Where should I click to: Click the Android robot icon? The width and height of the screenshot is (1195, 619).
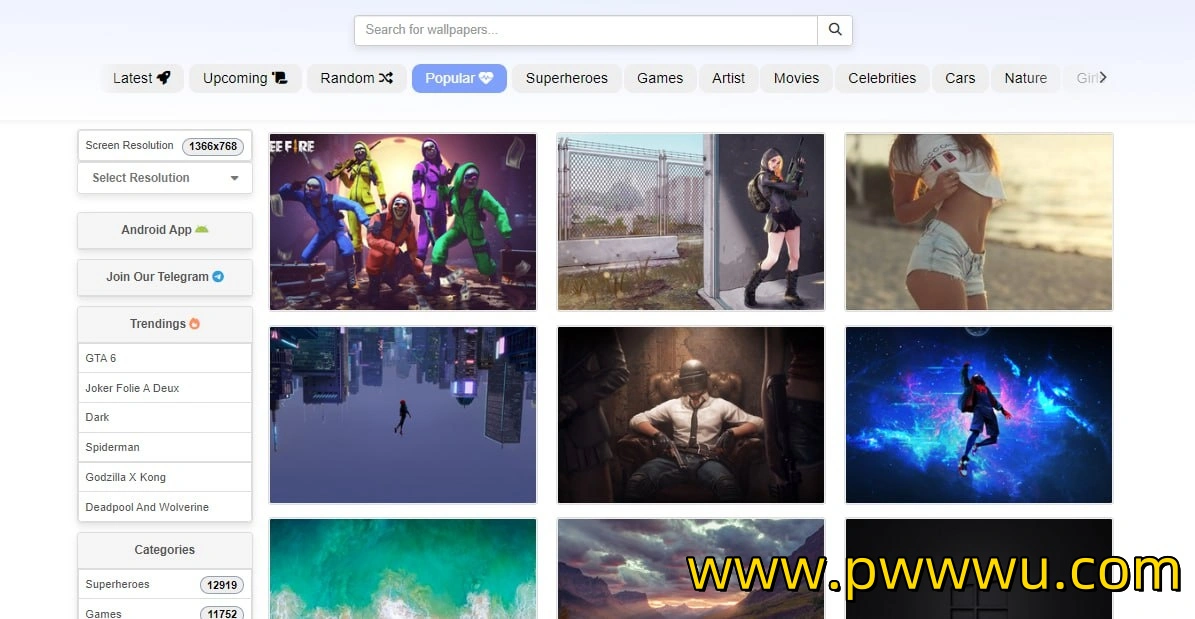(x=201, y=229)
